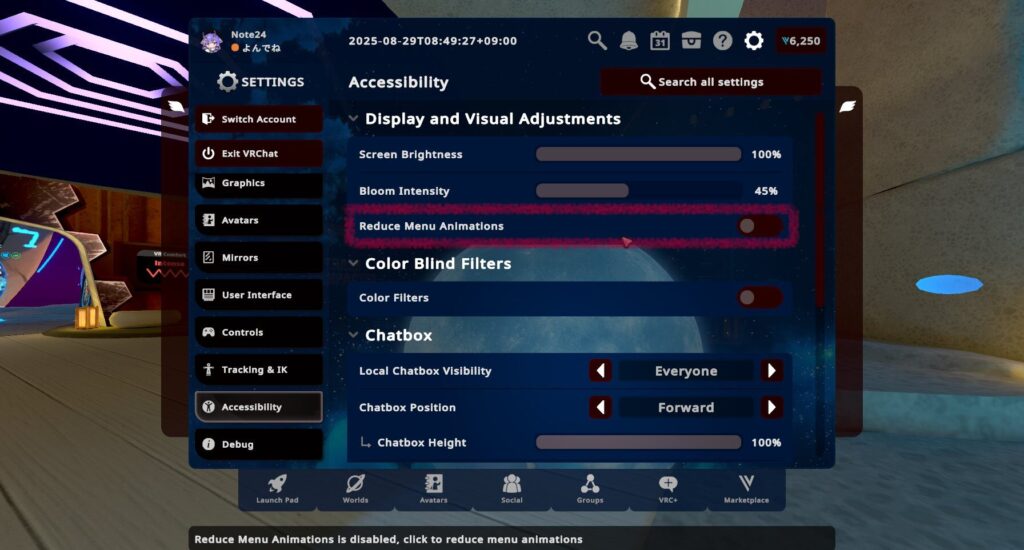1024x550 pixels.
Task: Click Exit VRChat button
Action: tap(259, 154)
